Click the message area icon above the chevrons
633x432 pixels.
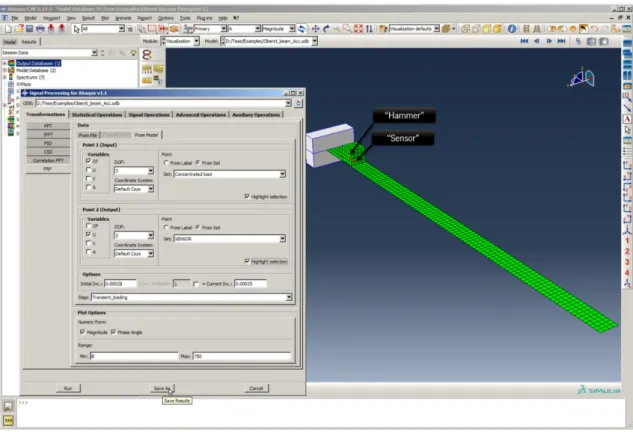tap(8, 406)
